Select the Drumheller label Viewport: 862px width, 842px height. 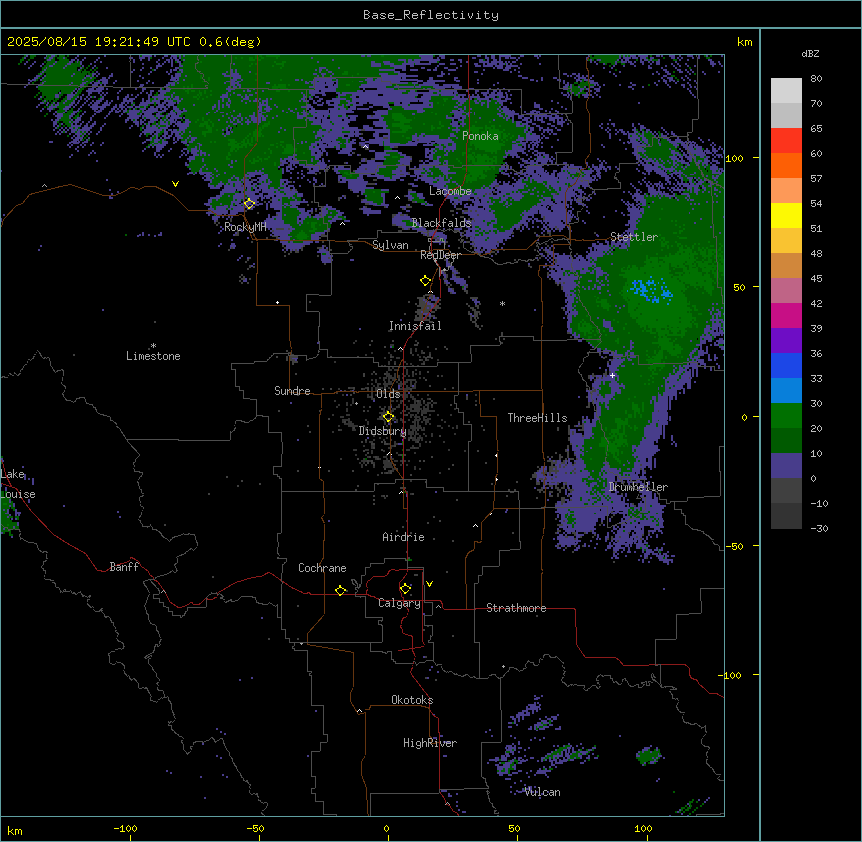tap(638, 487)
